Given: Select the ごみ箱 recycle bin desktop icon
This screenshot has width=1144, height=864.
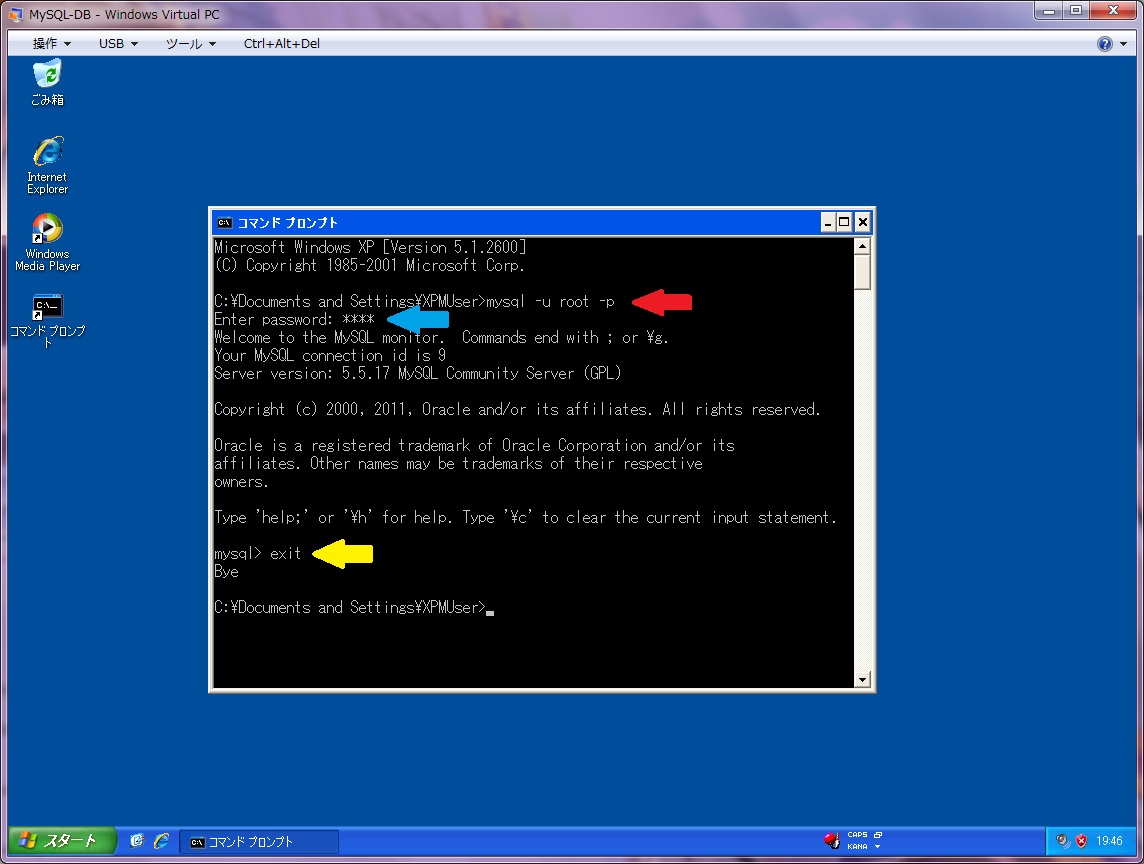Looking at the screenshot, I should coord(47,83).
